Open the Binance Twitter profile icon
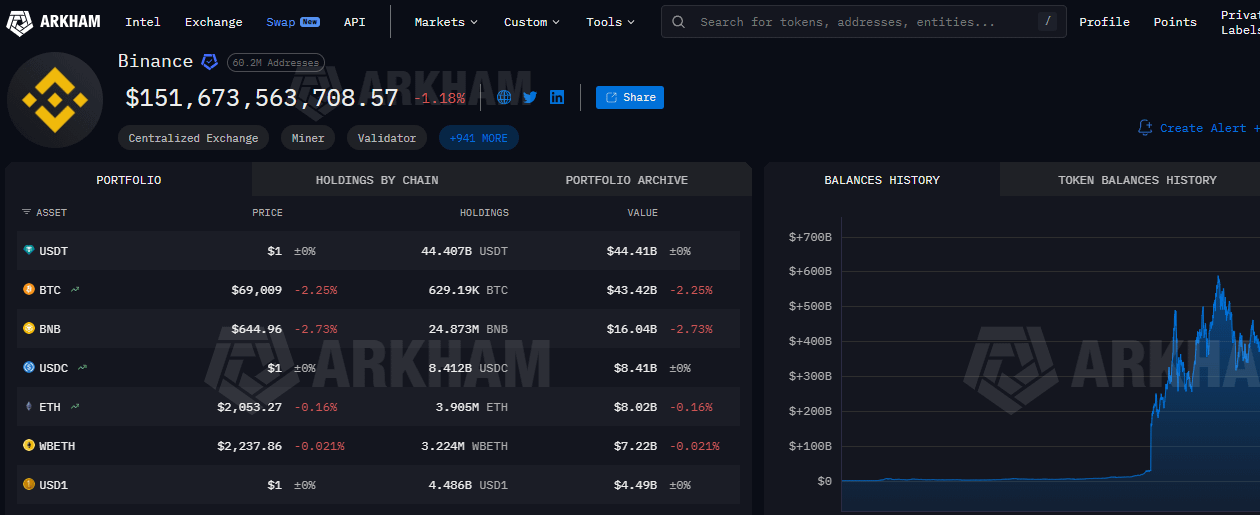The width and height of the screenshot is (1260, 515). (530, 97)
